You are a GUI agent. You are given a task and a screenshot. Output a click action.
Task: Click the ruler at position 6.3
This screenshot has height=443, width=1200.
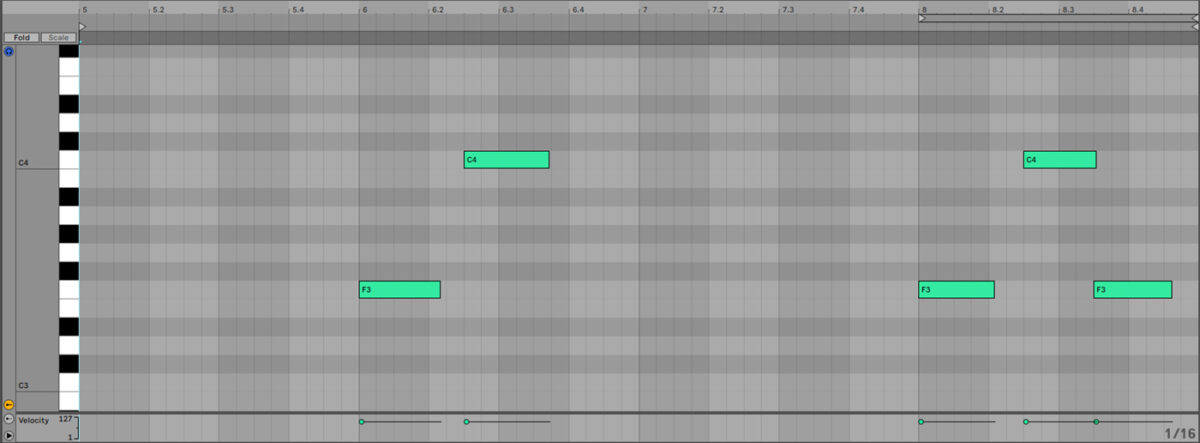point(509,10)
